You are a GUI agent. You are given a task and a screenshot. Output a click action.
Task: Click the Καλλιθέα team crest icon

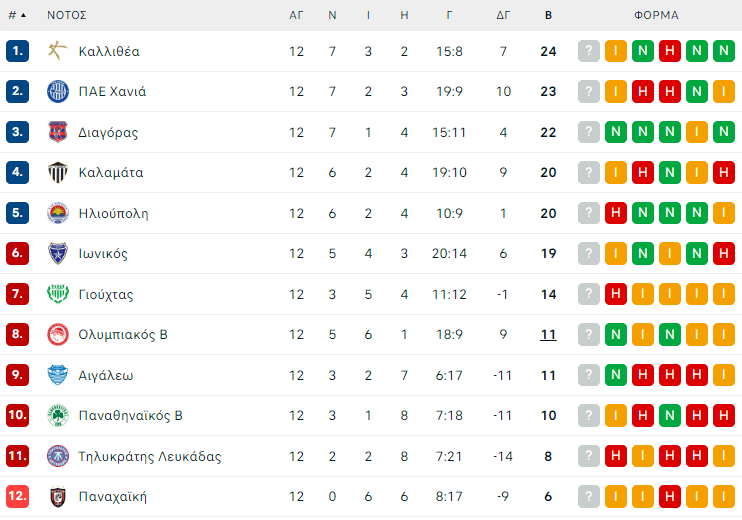[58, 51]
